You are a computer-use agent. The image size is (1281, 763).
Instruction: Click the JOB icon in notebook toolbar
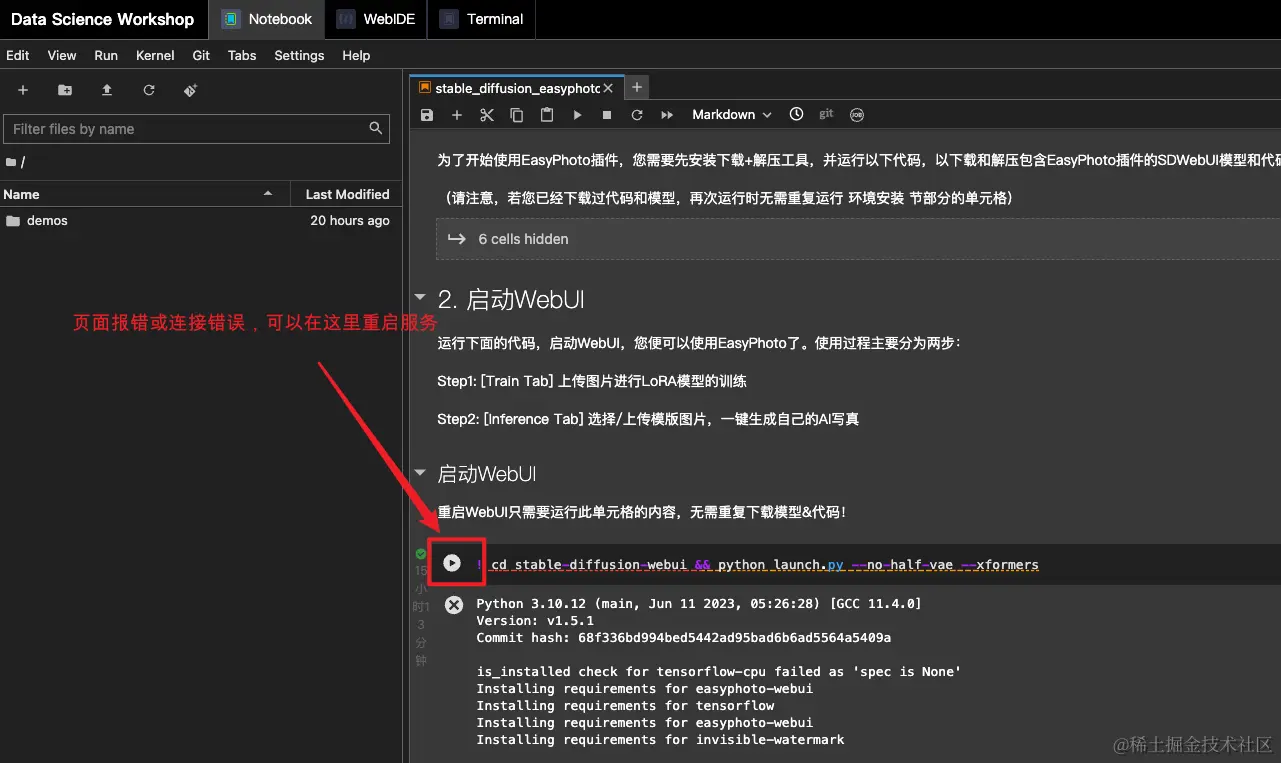(857, 115)
